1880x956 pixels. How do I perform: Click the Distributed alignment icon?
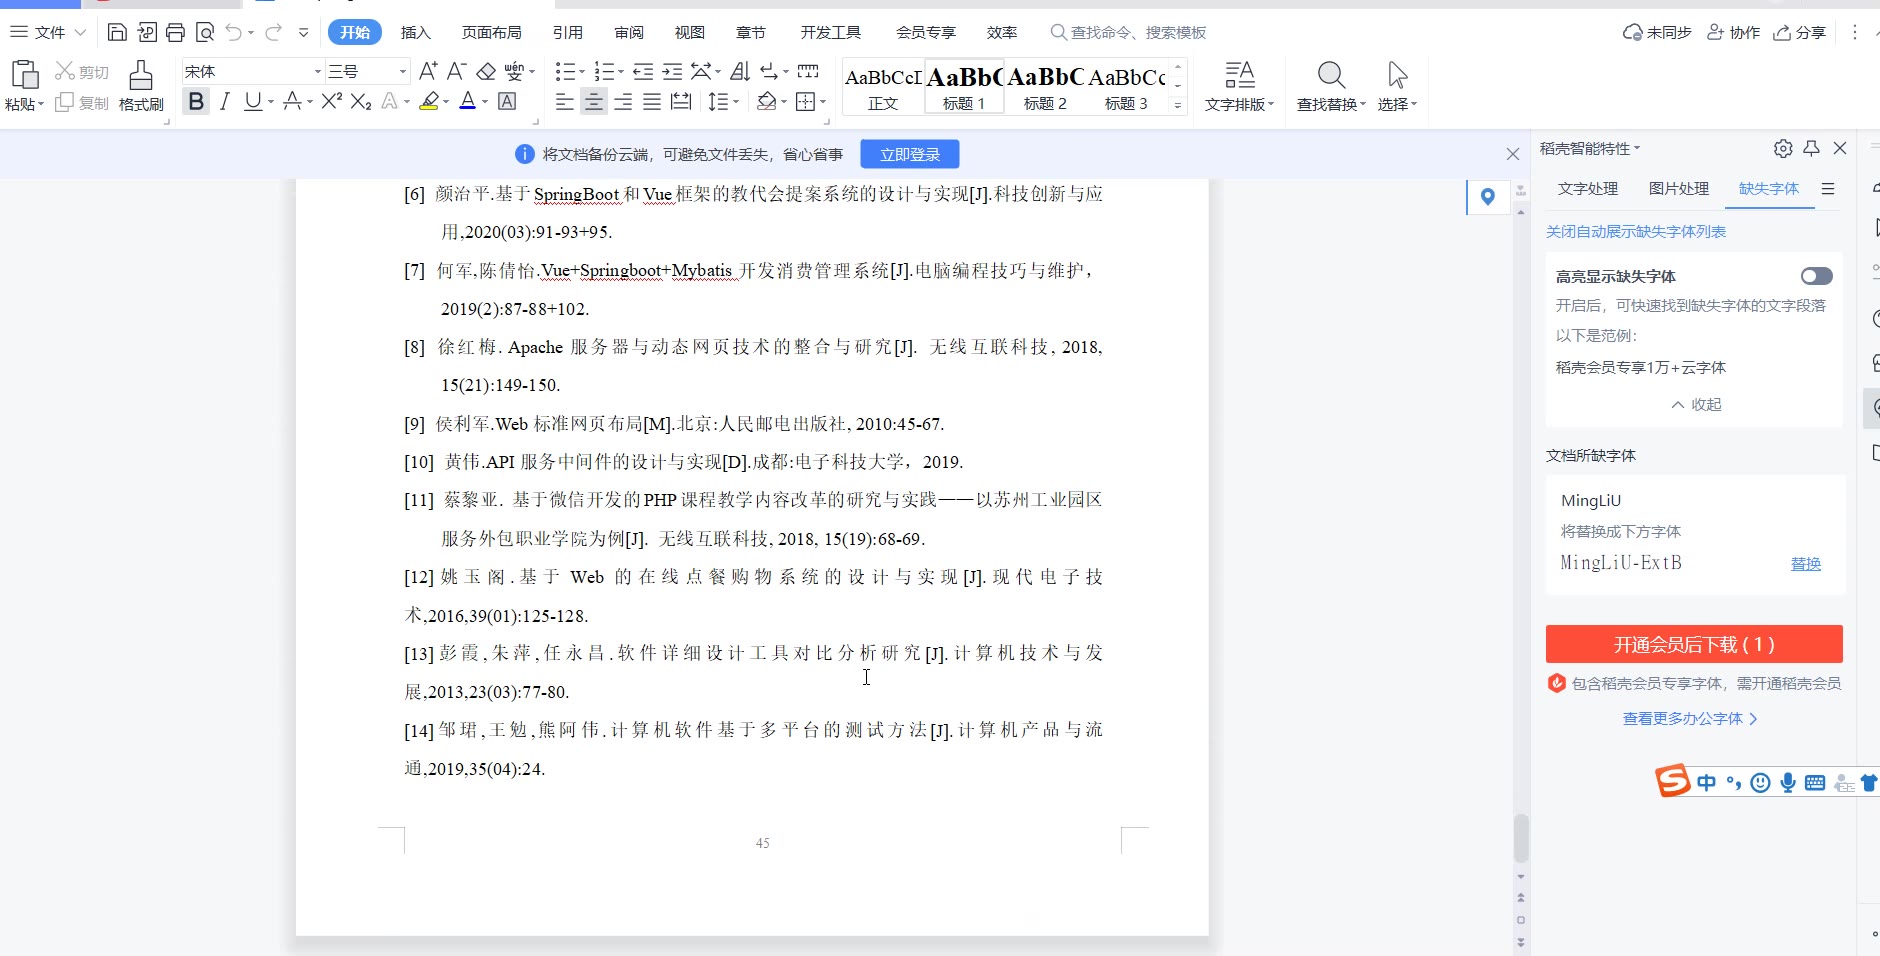[x=681, y=101]
